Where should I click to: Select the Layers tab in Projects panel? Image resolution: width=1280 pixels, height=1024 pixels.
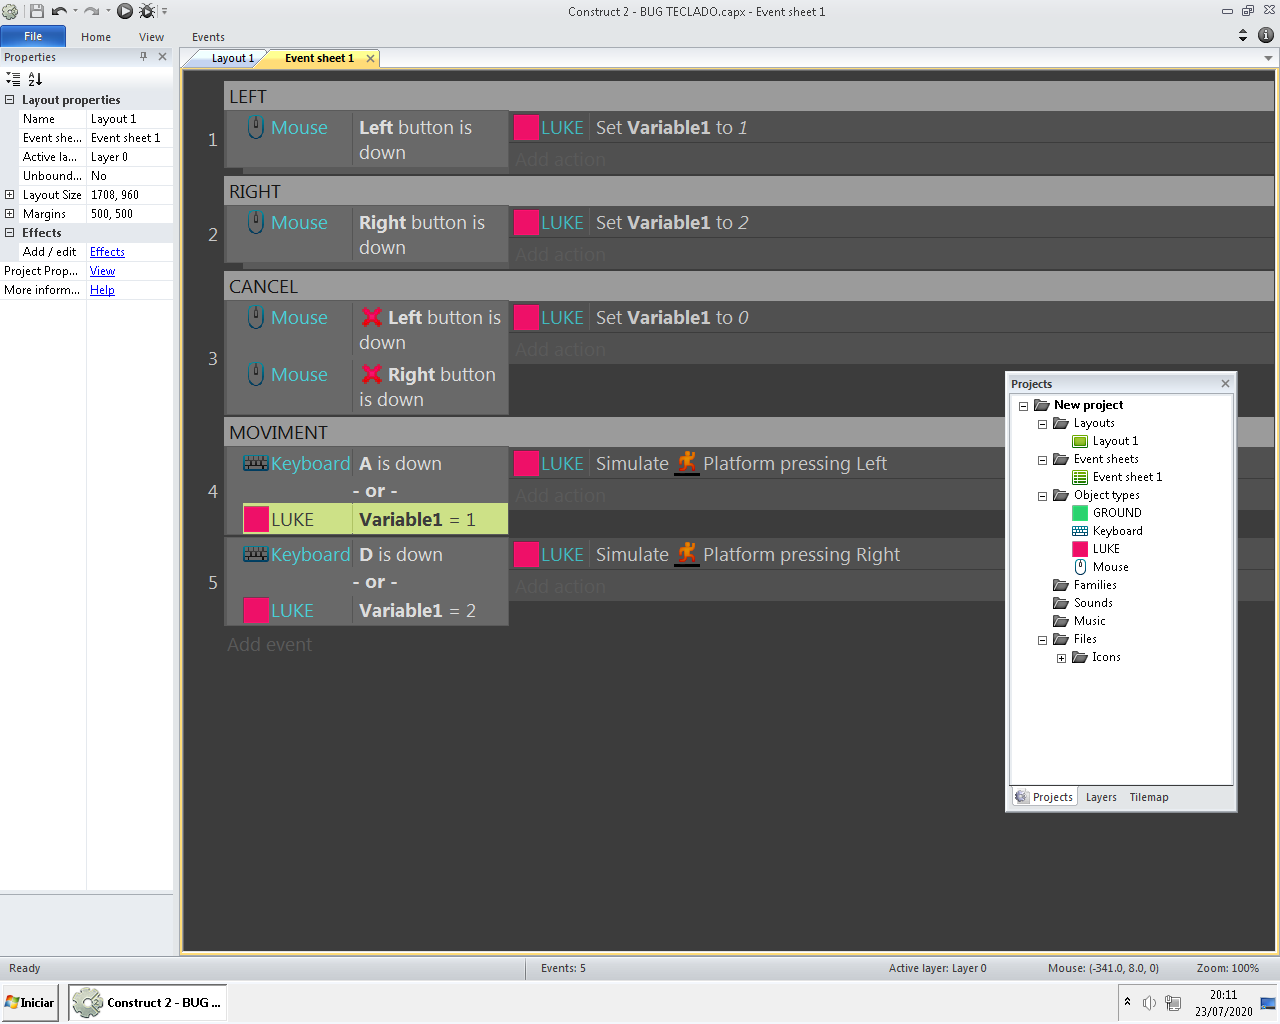pos(1101,797)
